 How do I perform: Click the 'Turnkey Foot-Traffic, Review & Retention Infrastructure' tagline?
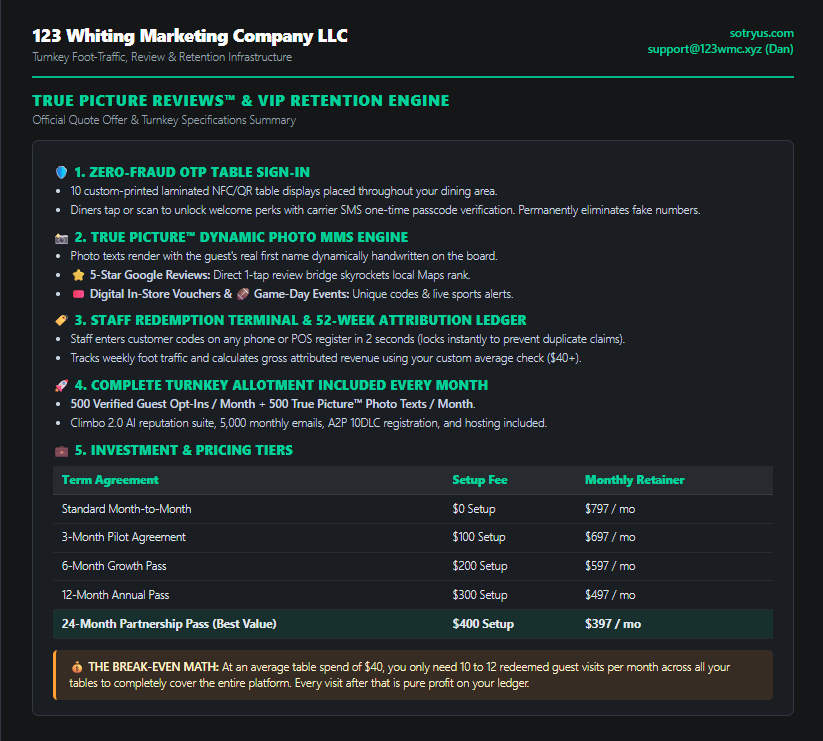pos(162,57)
